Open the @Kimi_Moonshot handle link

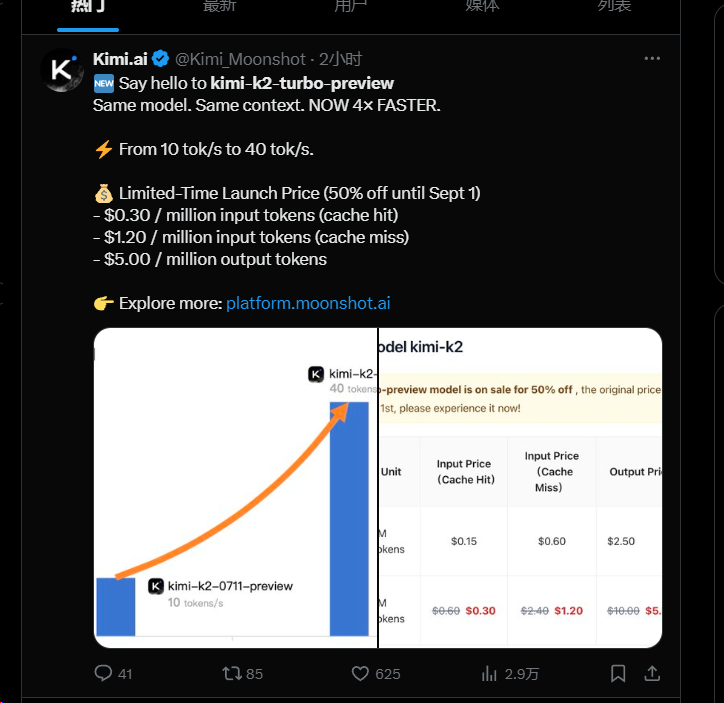coord(240,59)
